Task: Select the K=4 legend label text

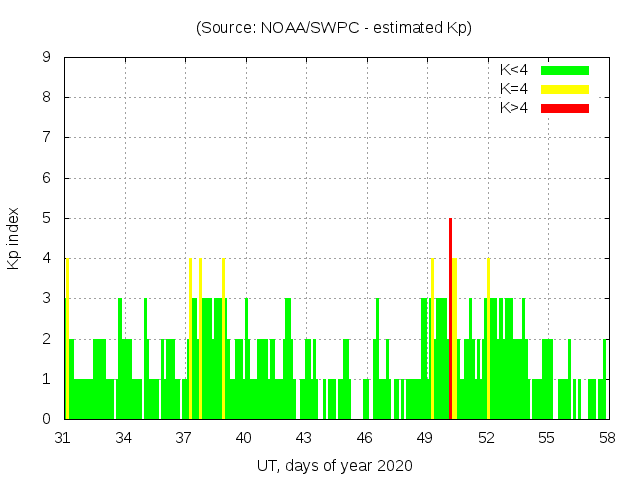Action: coord(515,89)
